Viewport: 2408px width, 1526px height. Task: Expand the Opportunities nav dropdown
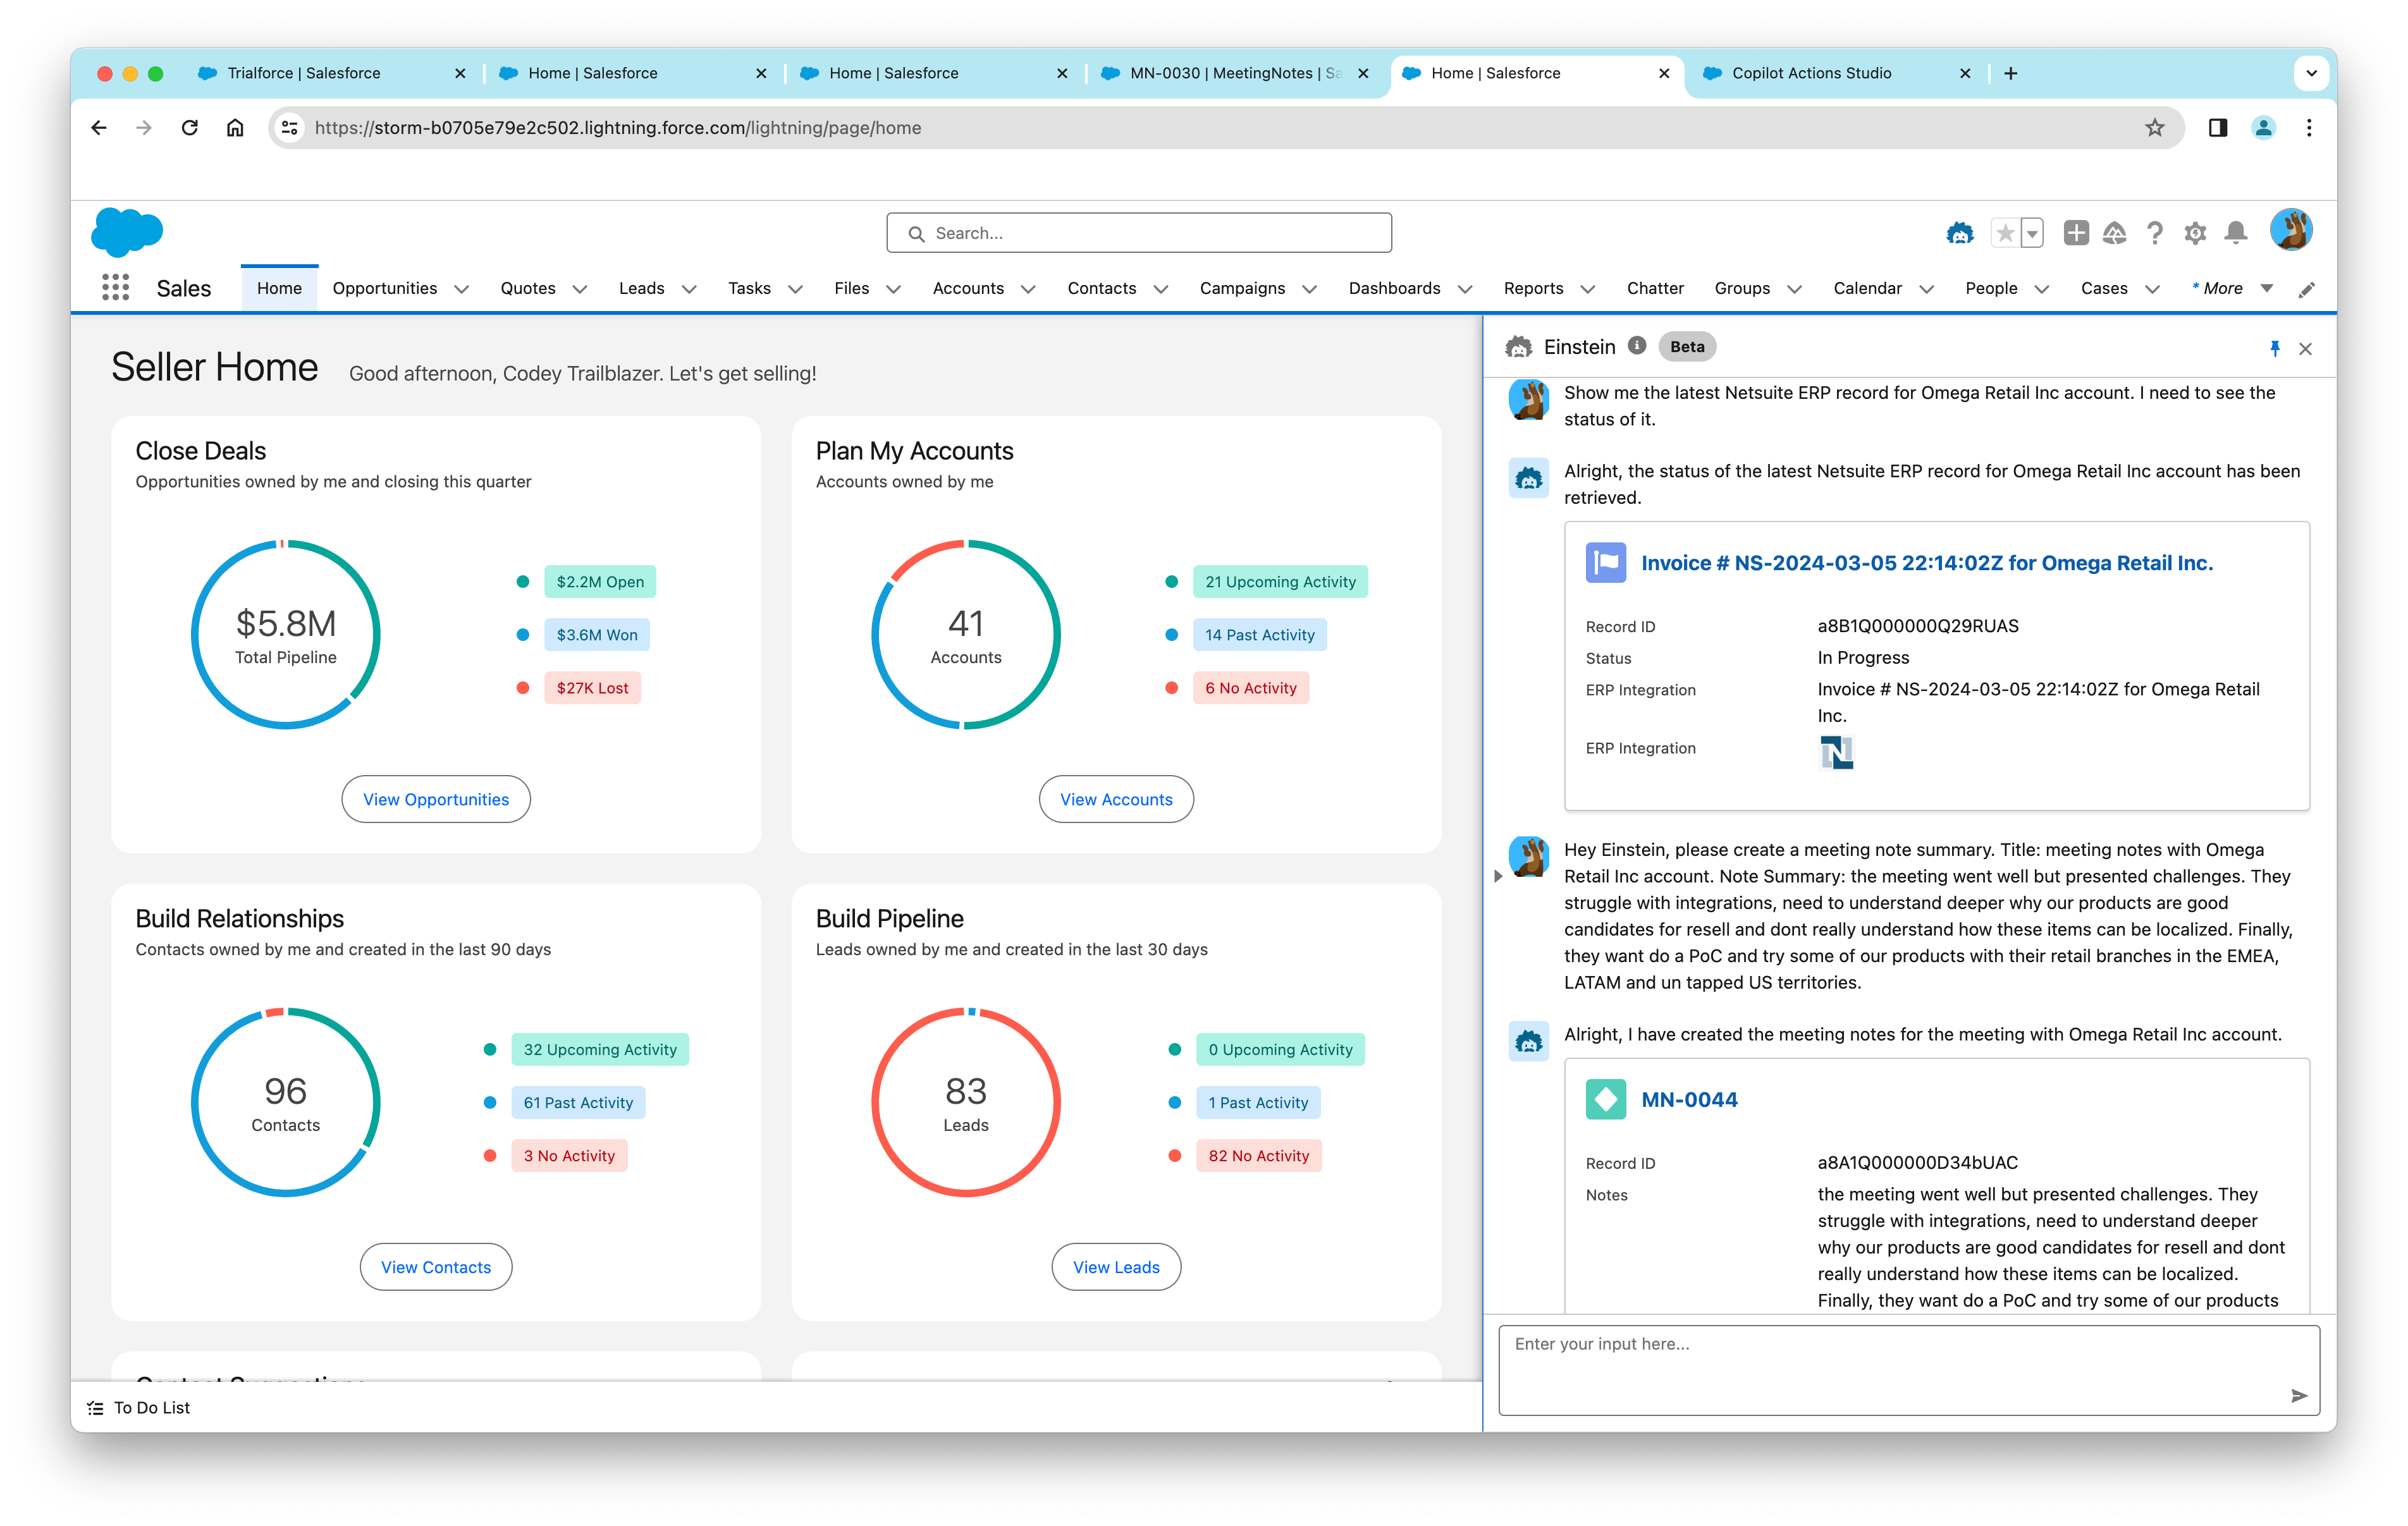click(462, 289)
